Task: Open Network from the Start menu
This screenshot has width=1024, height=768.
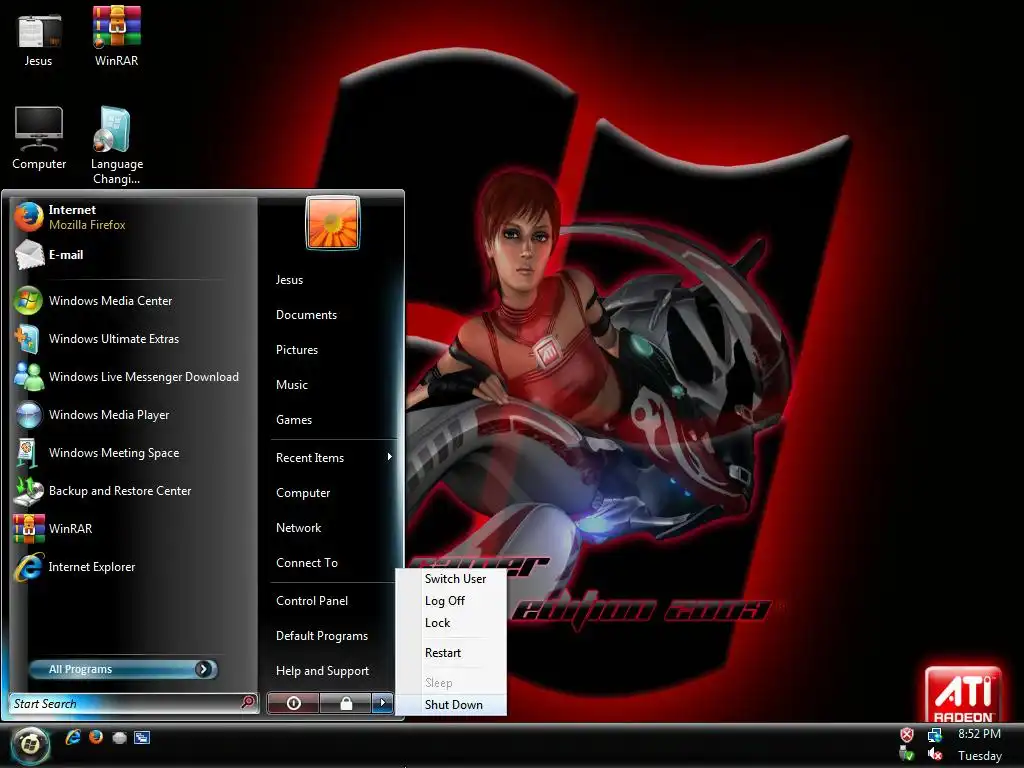Action: [x=298, y=528]
